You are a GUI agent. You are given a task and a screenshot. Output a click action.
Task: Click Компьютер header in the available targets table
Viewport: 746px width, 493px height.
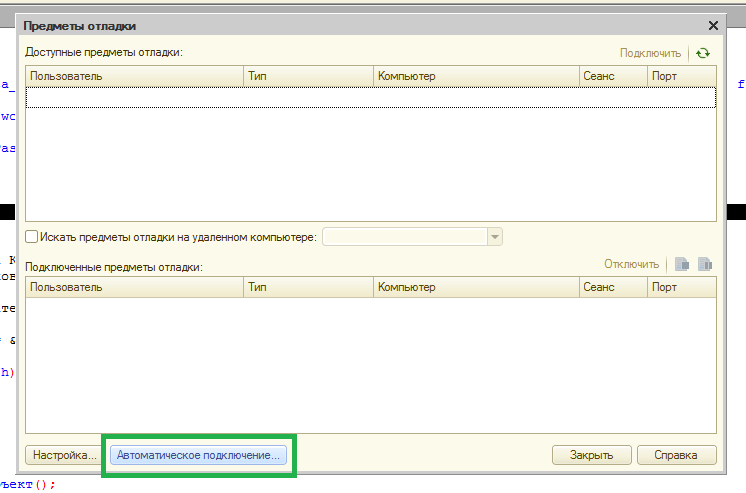475,76
